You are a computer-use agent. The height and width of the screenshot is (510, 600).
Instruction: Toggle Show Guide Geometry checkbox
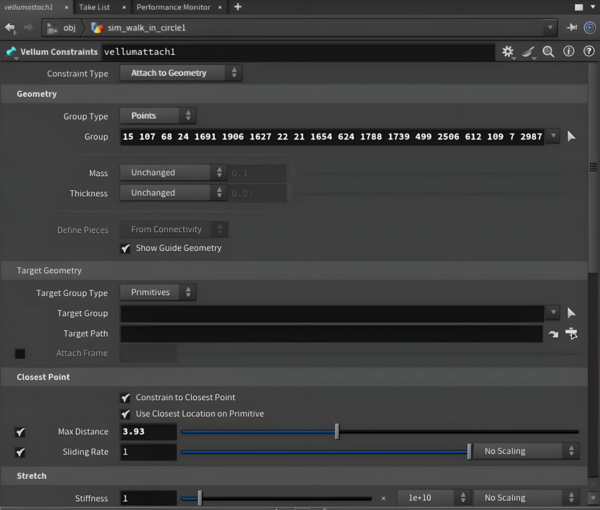[125, 248]
